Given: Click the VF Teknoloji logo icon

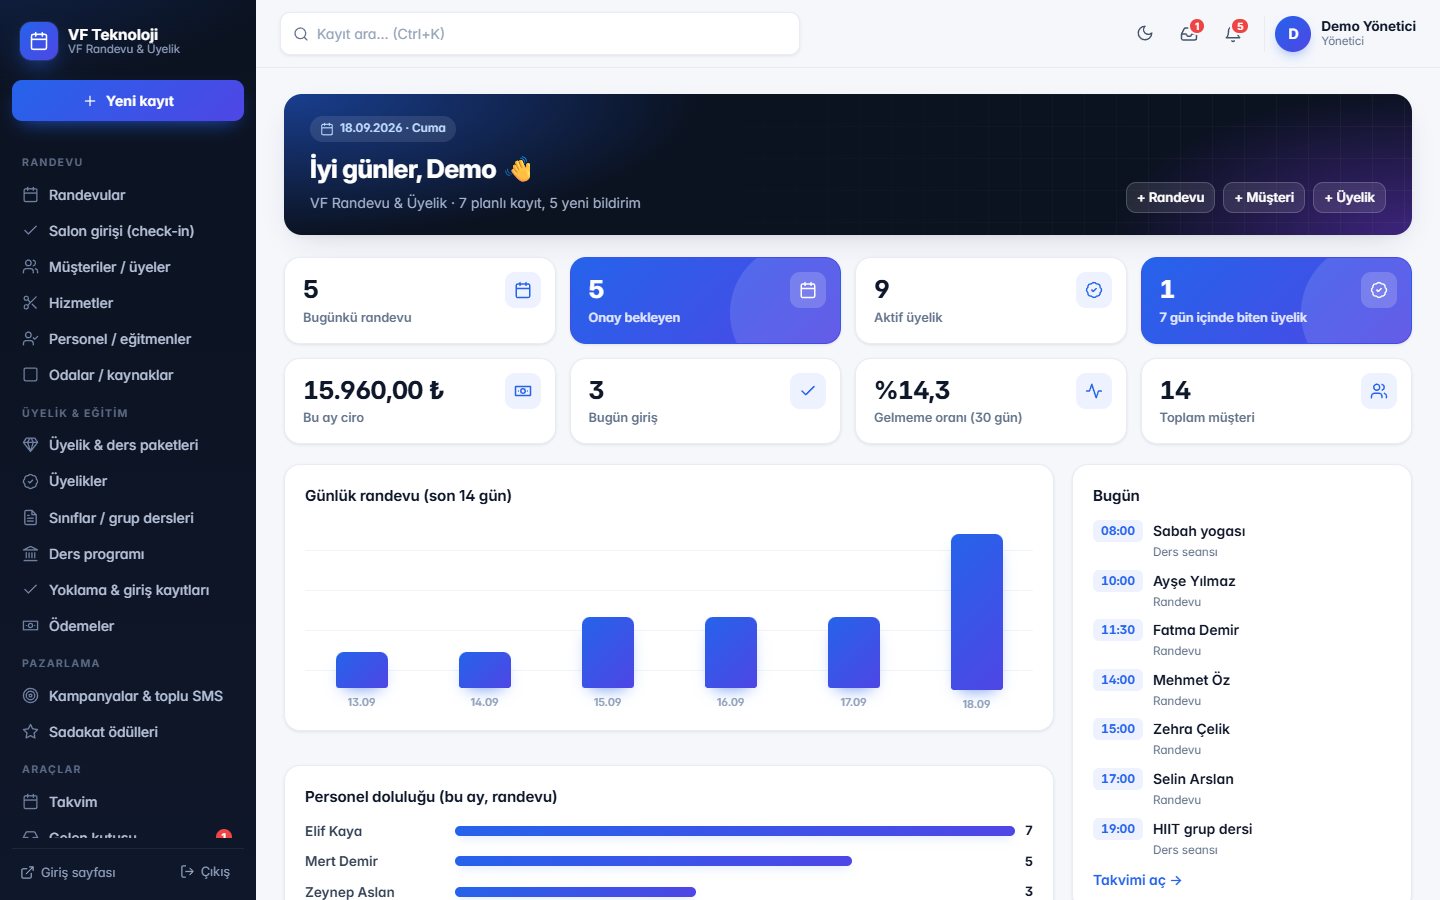Looking at the screenshot, I should [x=39, y=41].
